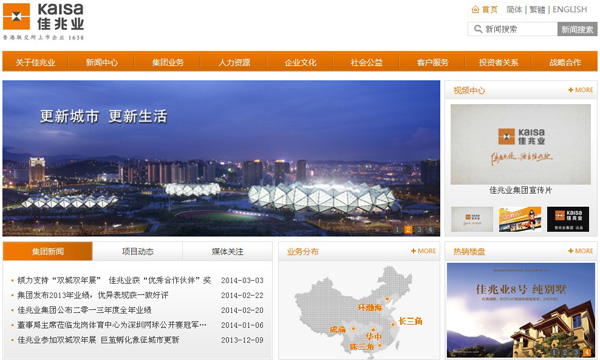Click the gray 新闻搜索 button

tap(577, 29)
